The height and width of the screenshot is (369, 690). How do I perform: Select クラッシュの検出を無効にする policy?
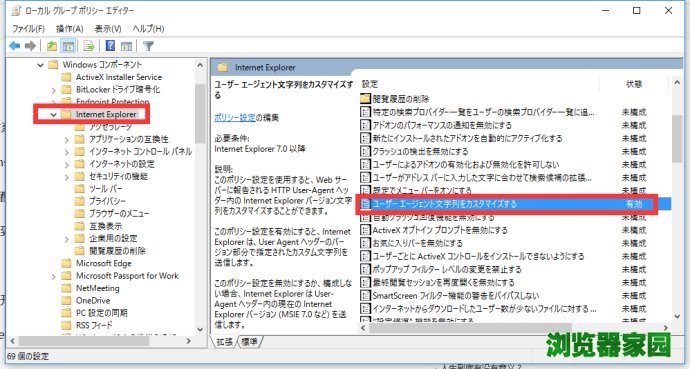pyautogui.click(x=420, y=151)
